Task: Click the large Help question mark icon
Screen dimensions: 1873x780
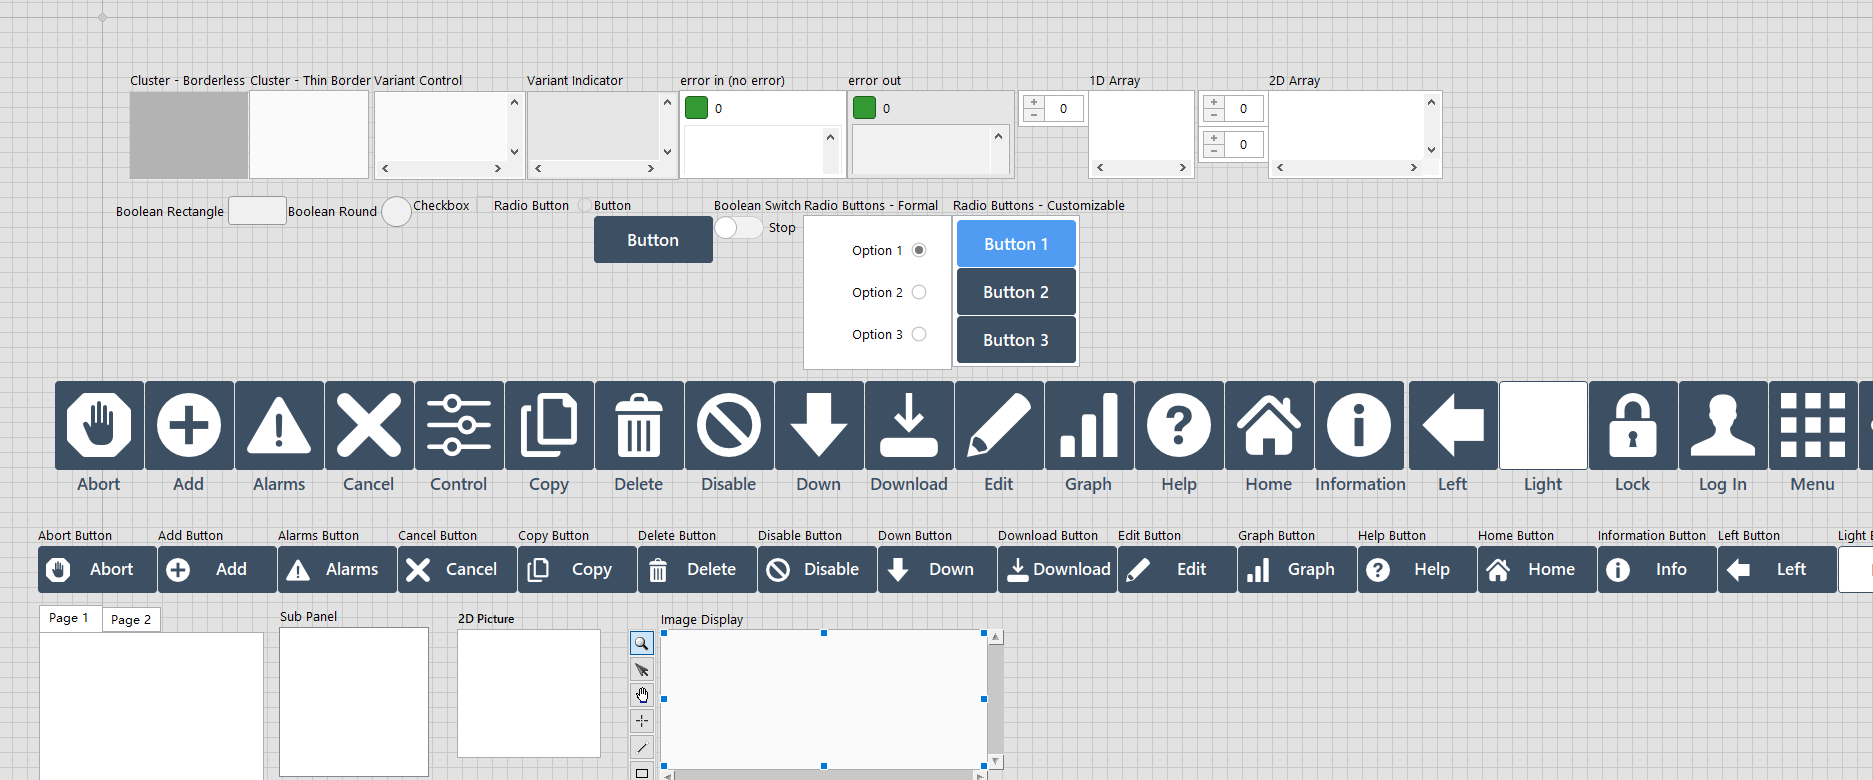Action: click(x=1179, y=425)
